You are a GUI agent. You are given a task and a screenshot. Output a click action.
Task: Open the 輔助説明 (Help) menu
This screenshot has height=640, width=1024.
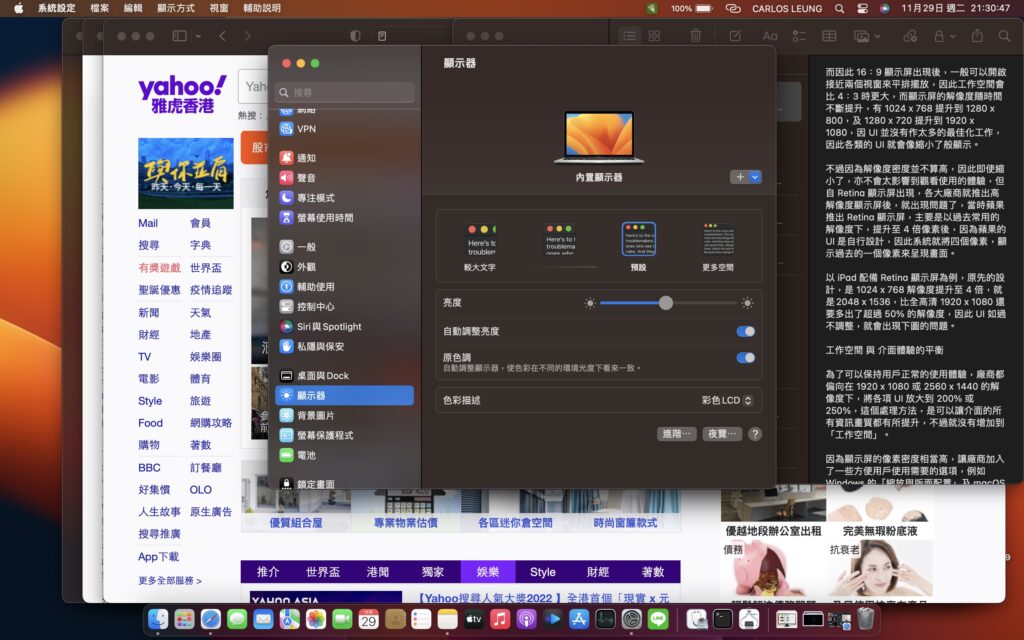pos(262,8)
